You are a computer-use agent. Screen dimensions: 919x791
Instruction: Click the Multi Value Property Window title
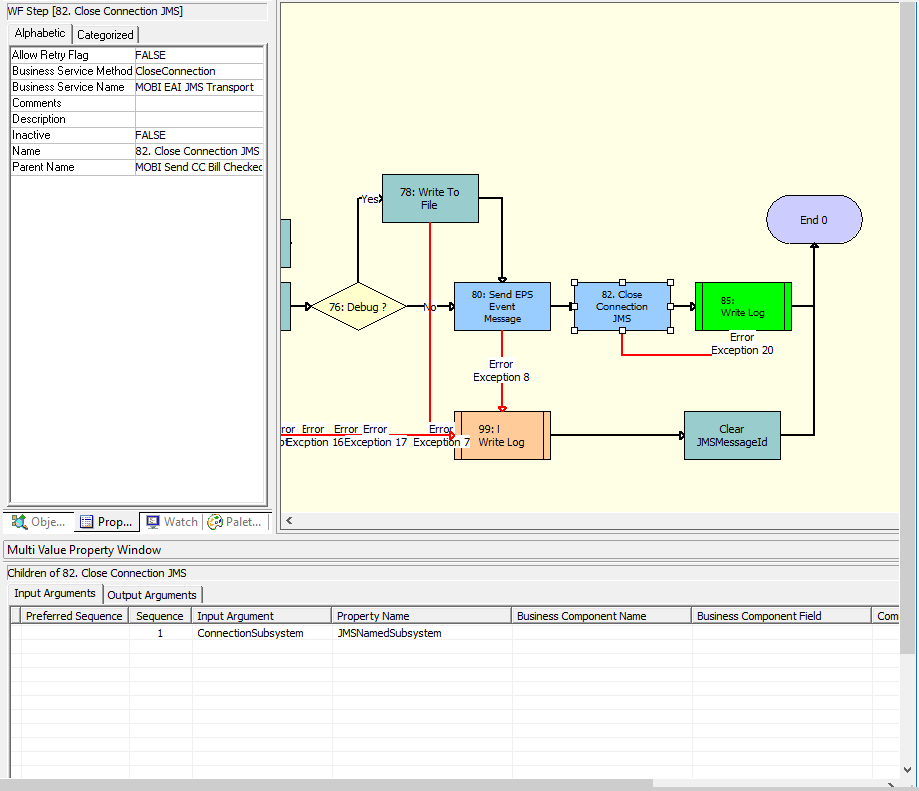point(84,550)
